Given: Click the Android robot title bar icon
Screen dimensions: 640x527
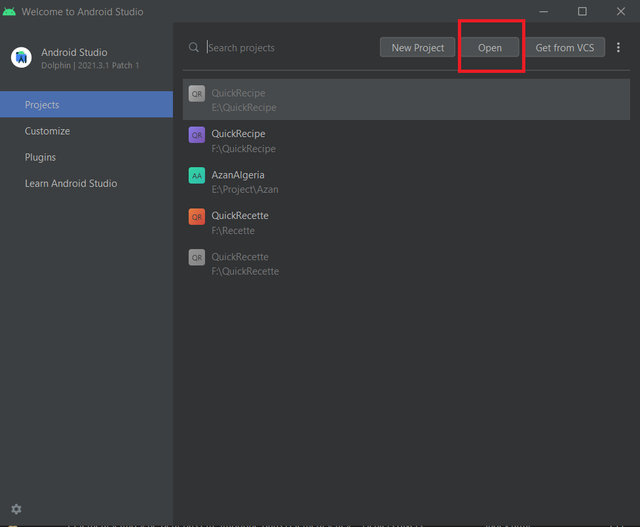Looking at the screenshot, I should tap(9, 11).
